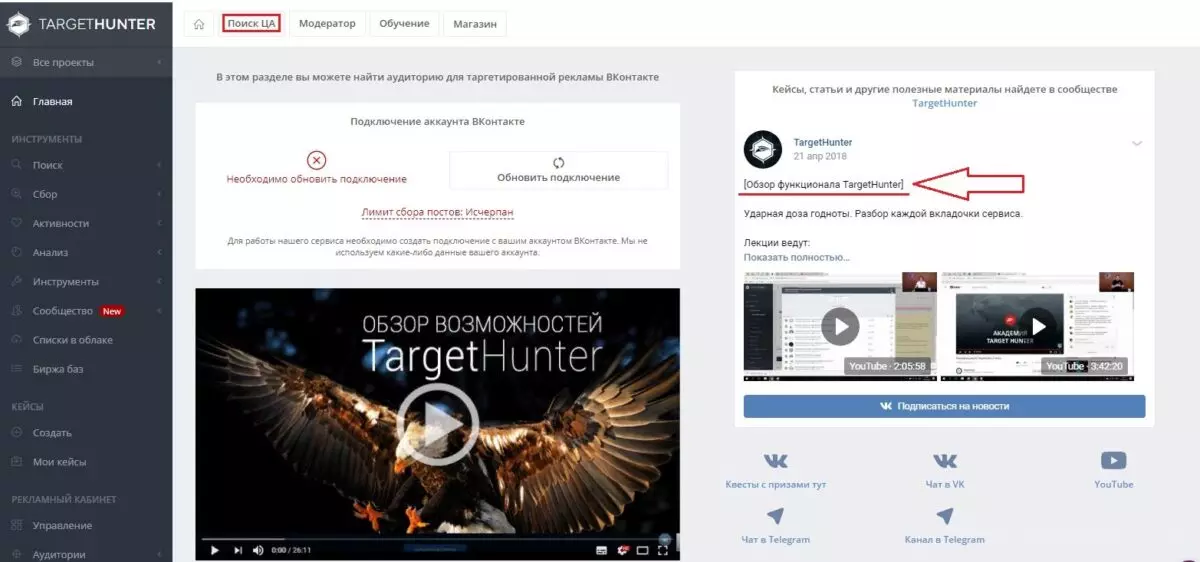
Task: Click the plus icon beside Создать
Action: tap(16, 433)
